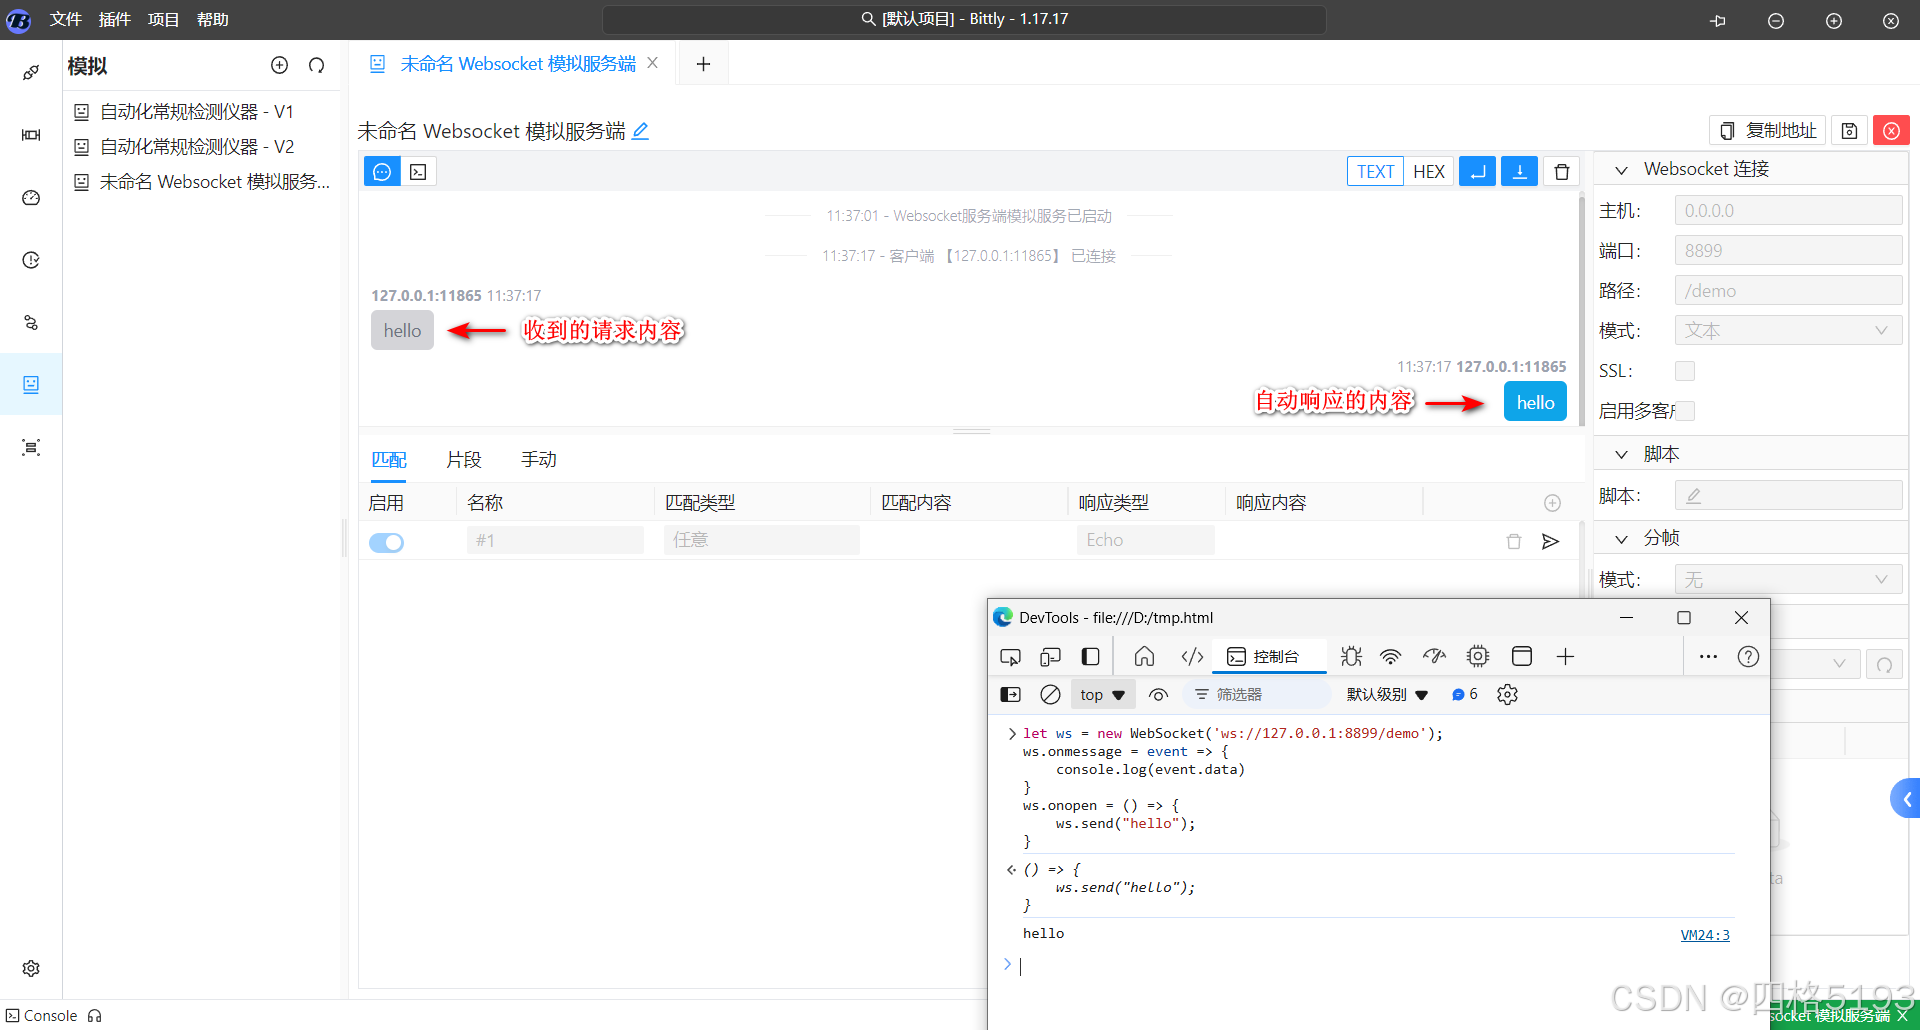The image size is (1920, 1030).
Task: Select 自动化常规检测仪器 - V1 in list
Action: coord(196,112)
